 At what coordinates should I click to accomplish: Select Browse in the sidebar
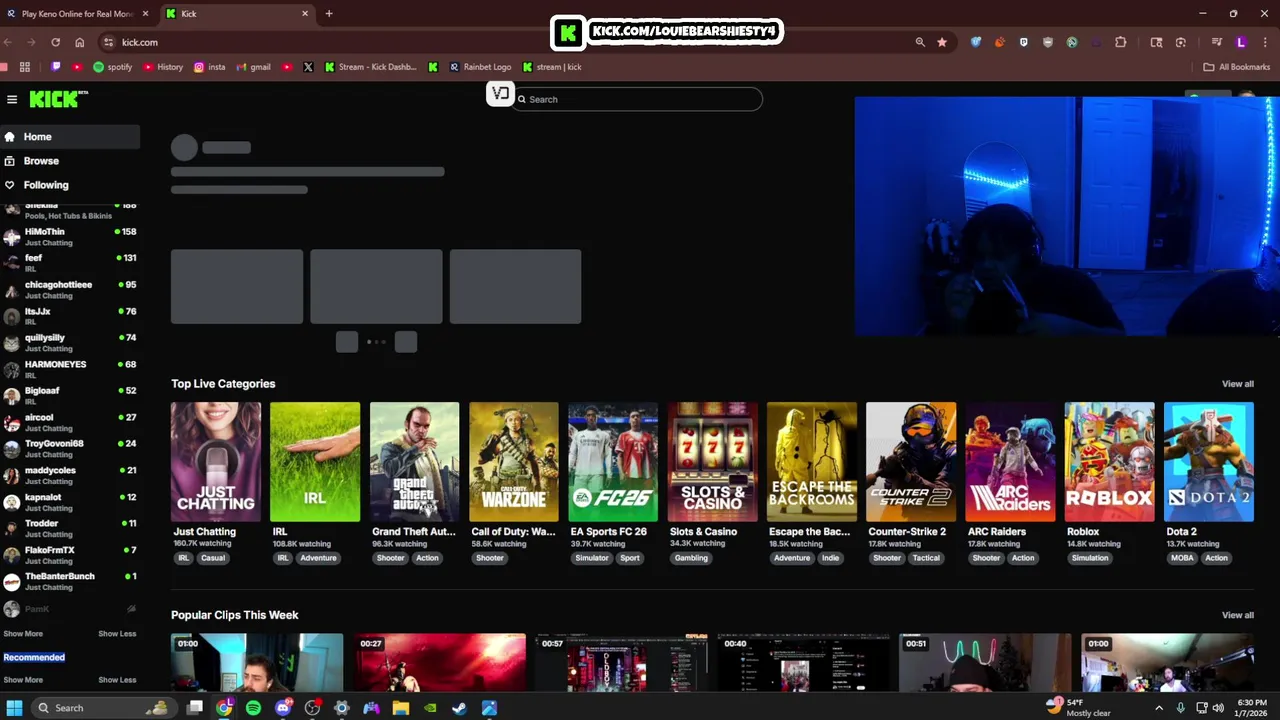click(x=70, y=161)
